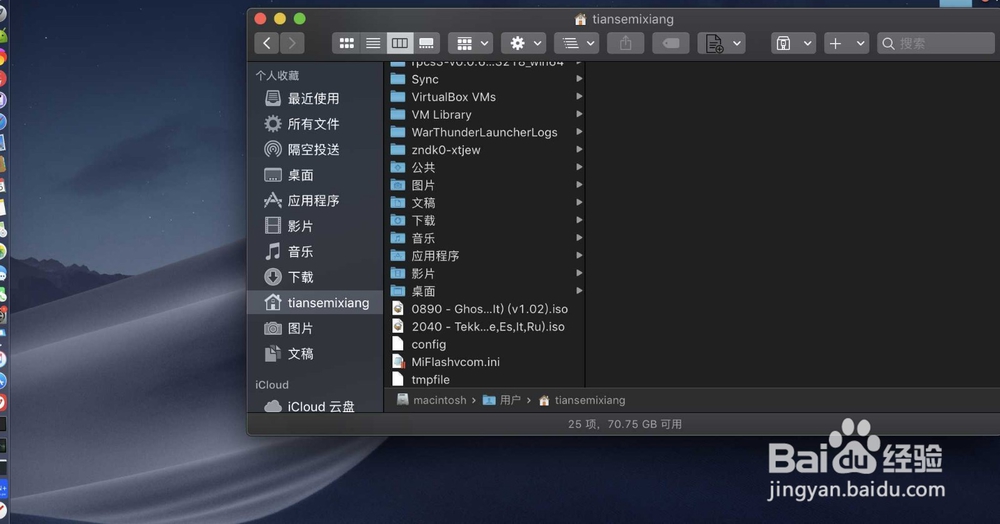
Task: Click the 搜索 search field
Action: (x=936, y=43)
